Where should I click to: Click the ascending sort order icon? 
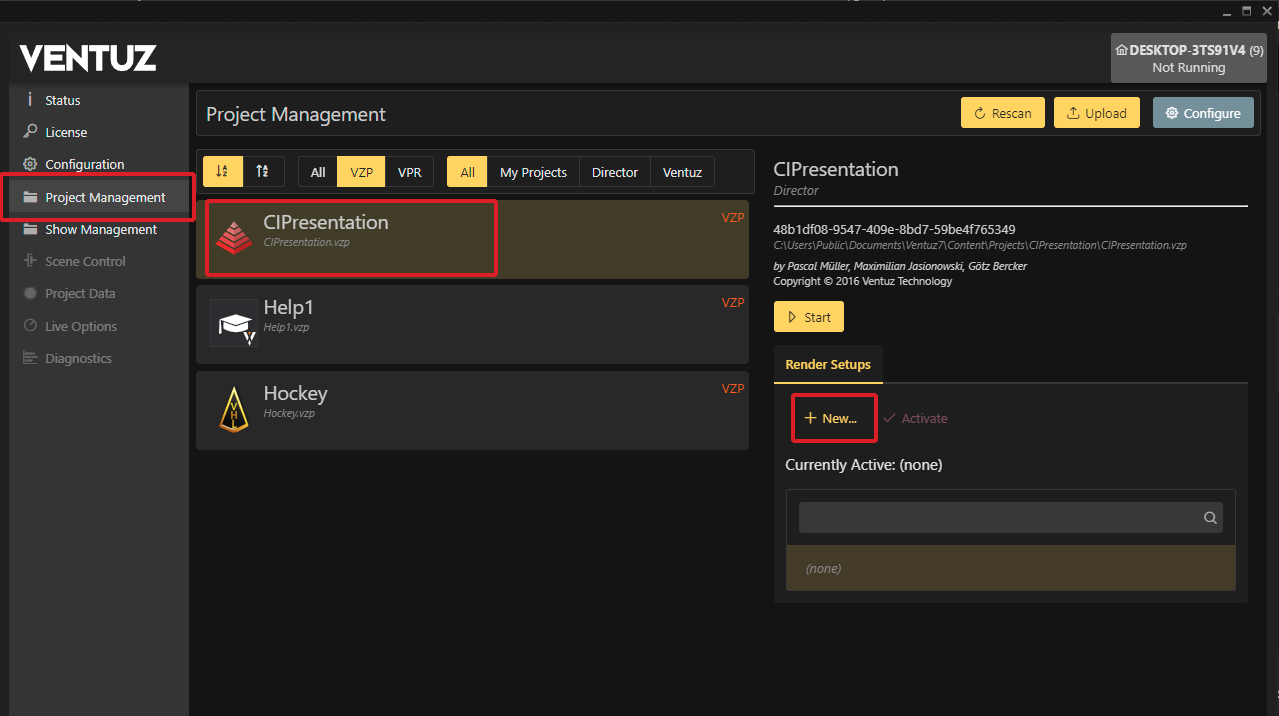point(223,171)
